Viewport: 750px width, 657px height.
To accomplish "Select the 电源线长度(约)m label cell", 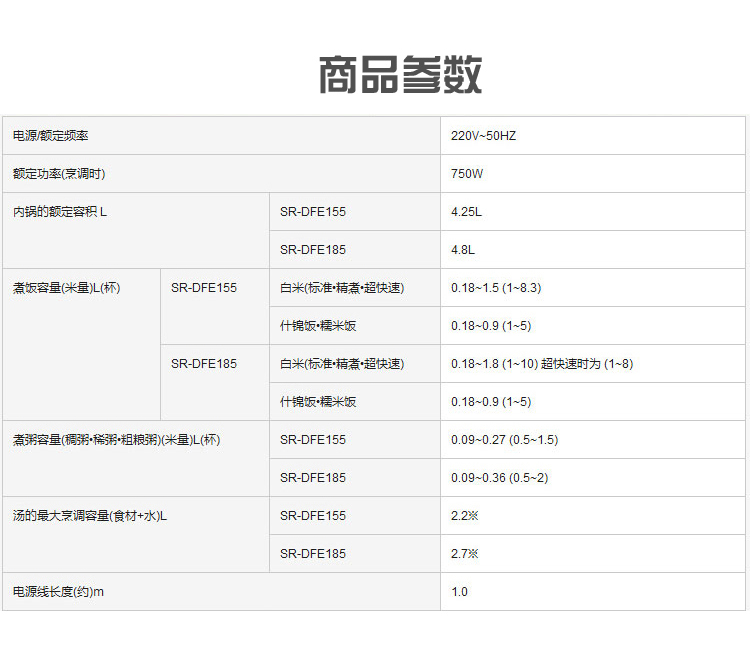I will [58, 592].
